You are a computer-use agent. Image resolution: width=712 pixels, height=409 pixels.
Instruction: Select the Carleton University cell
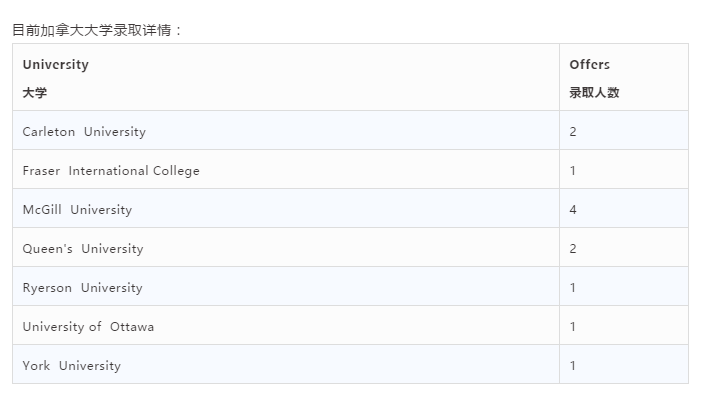point(286,130)
